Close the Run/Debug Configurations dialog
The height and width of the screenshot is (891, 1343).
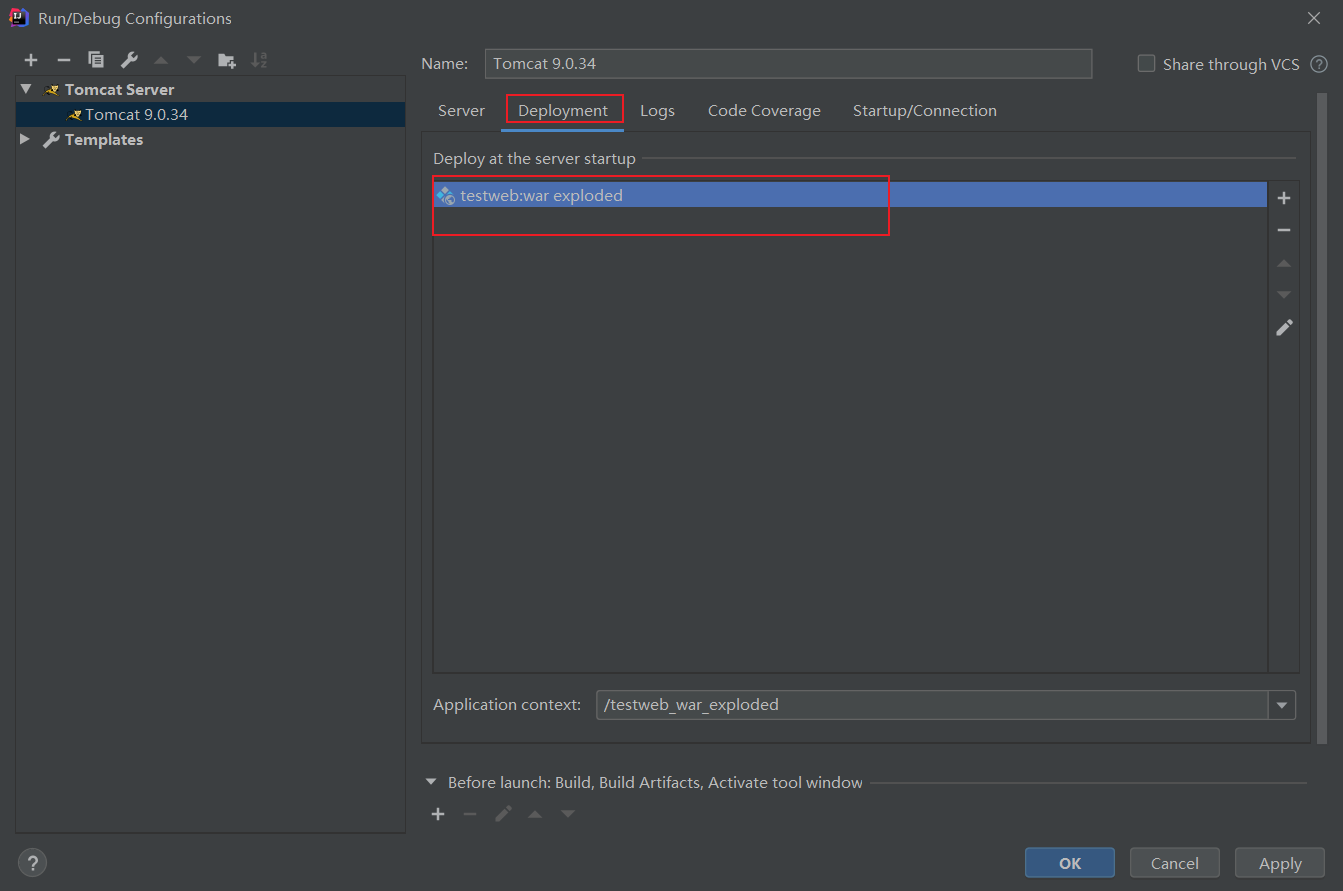pyautogui.click(x=1314, y=18)
